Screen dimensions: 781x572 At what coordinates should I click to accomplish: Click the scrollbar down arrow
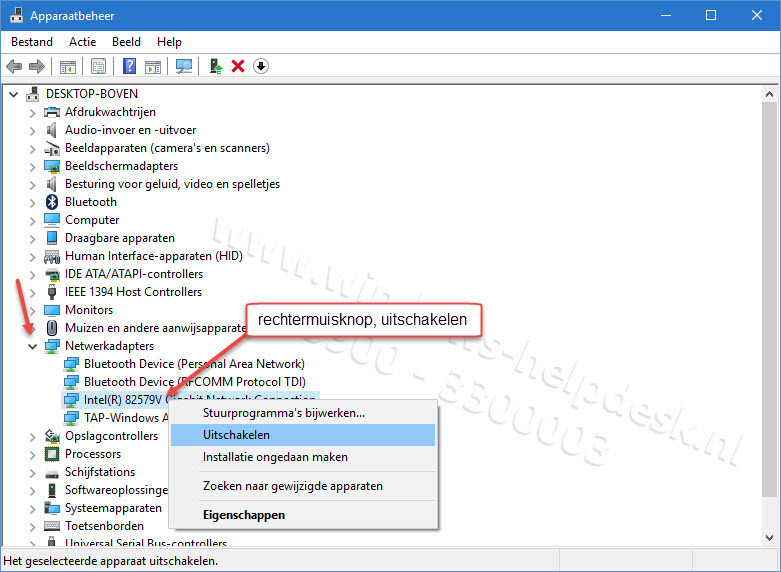769,538
